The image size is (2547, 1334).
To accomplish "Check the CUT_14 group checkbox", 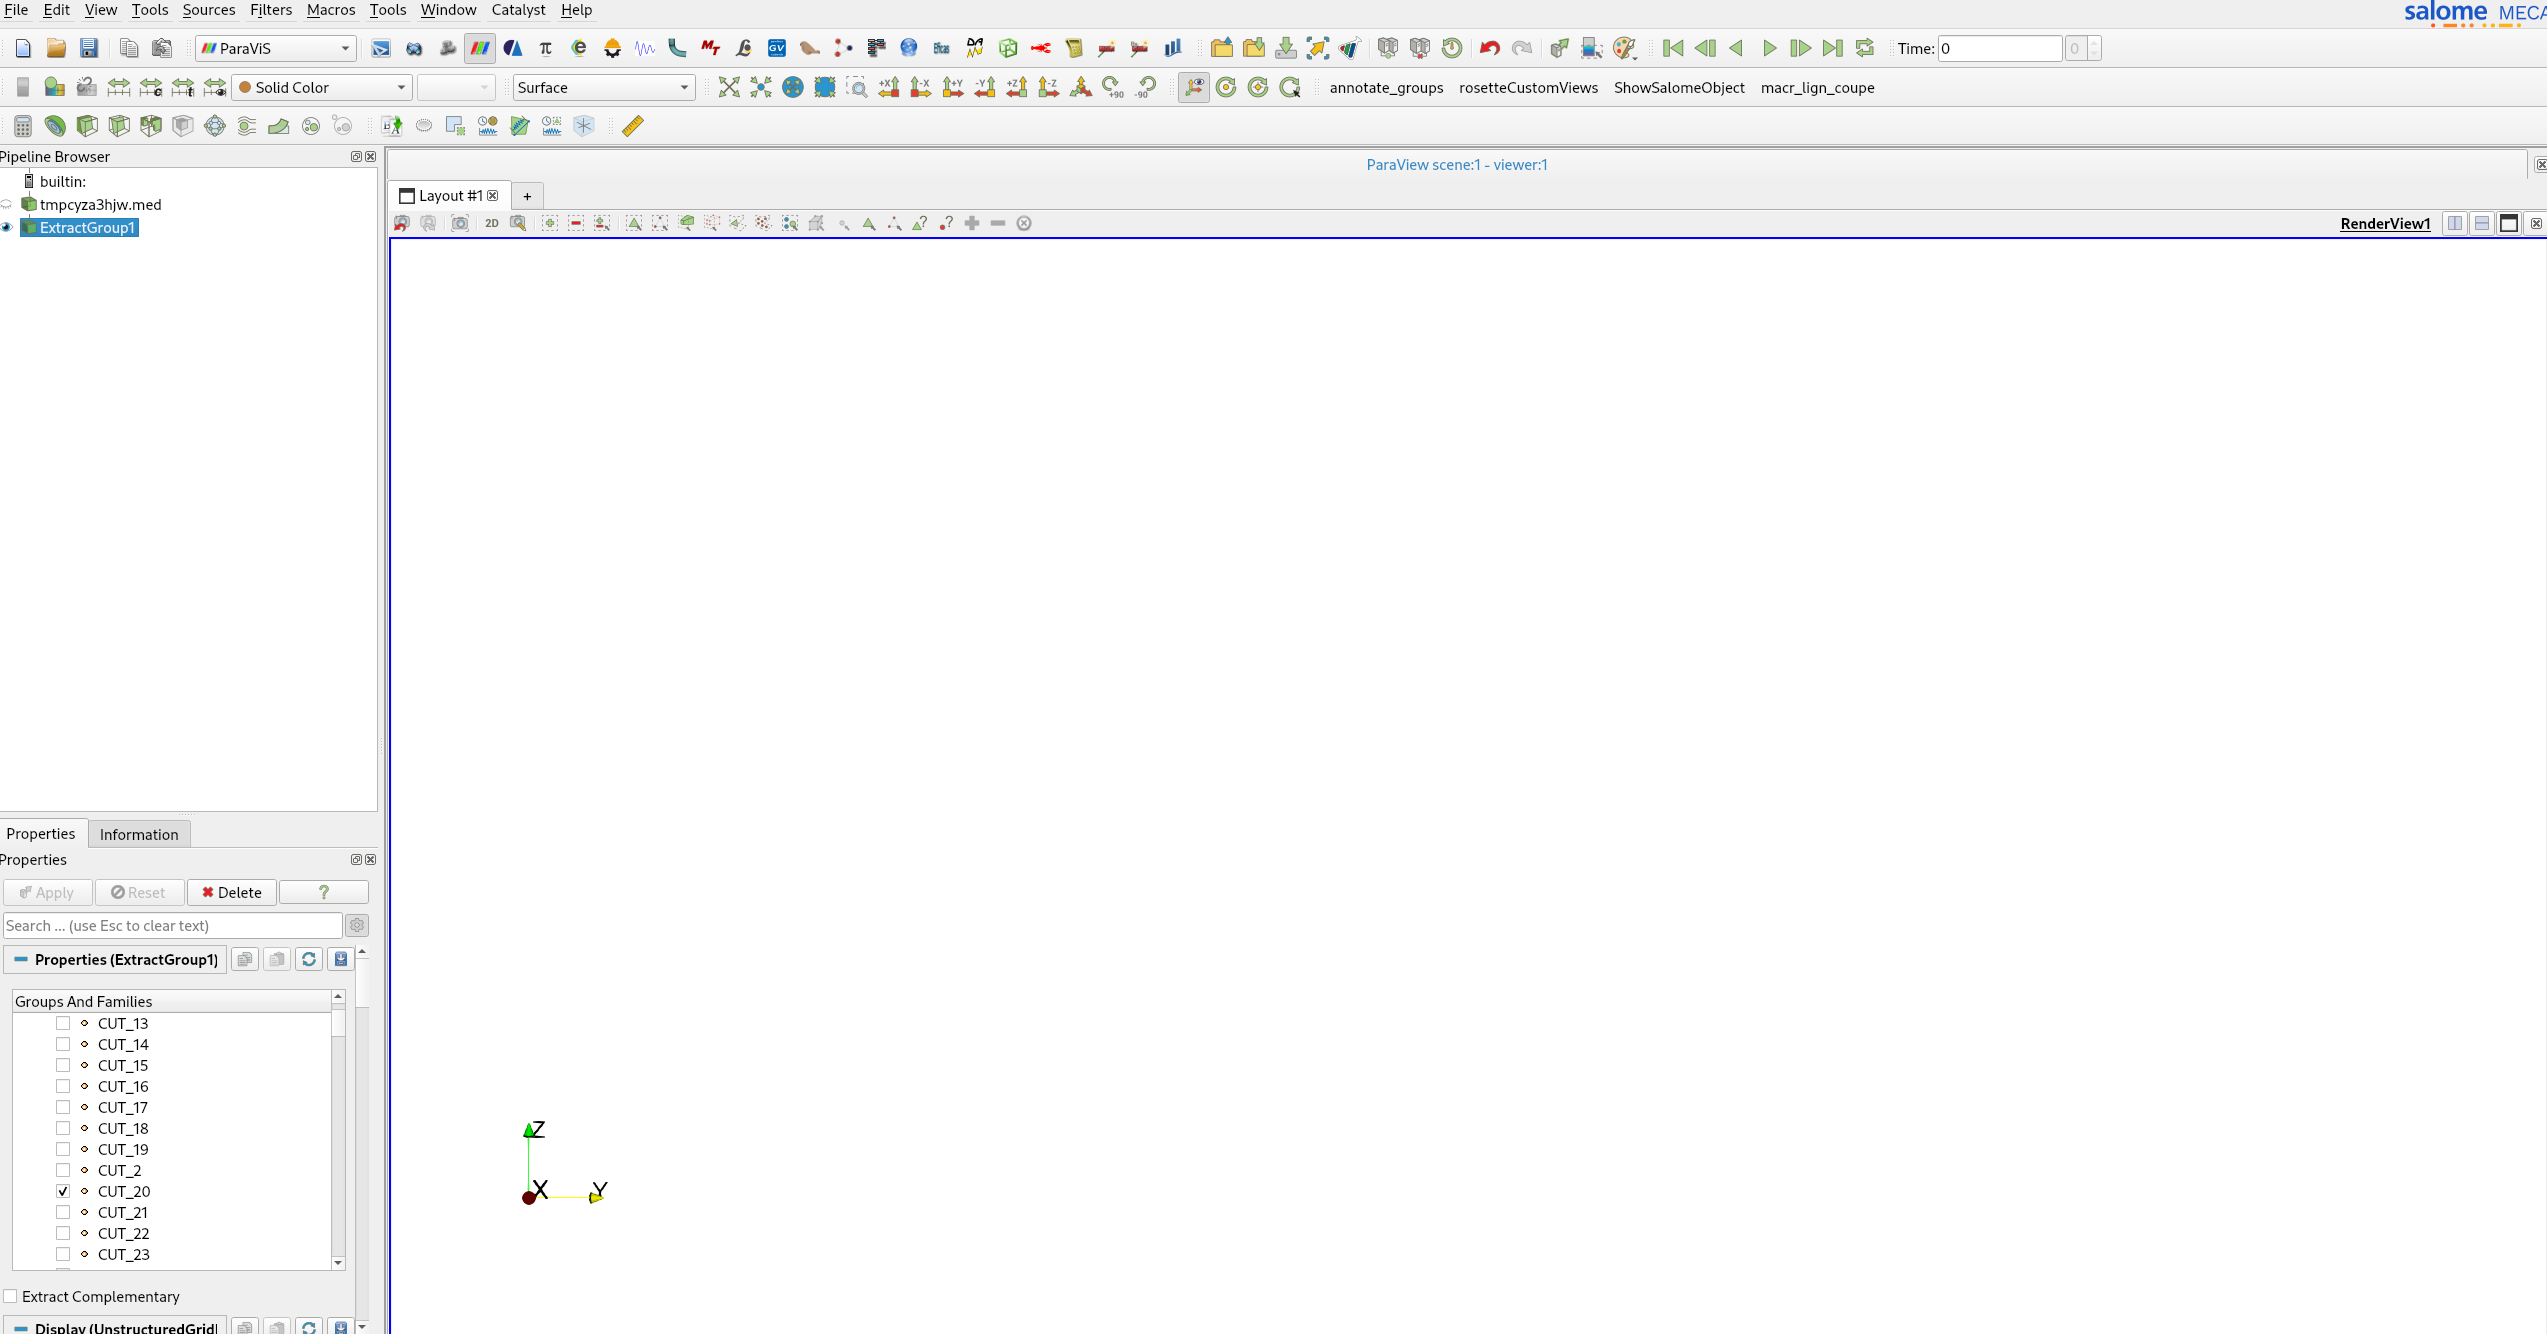I will click(63, 1044).
